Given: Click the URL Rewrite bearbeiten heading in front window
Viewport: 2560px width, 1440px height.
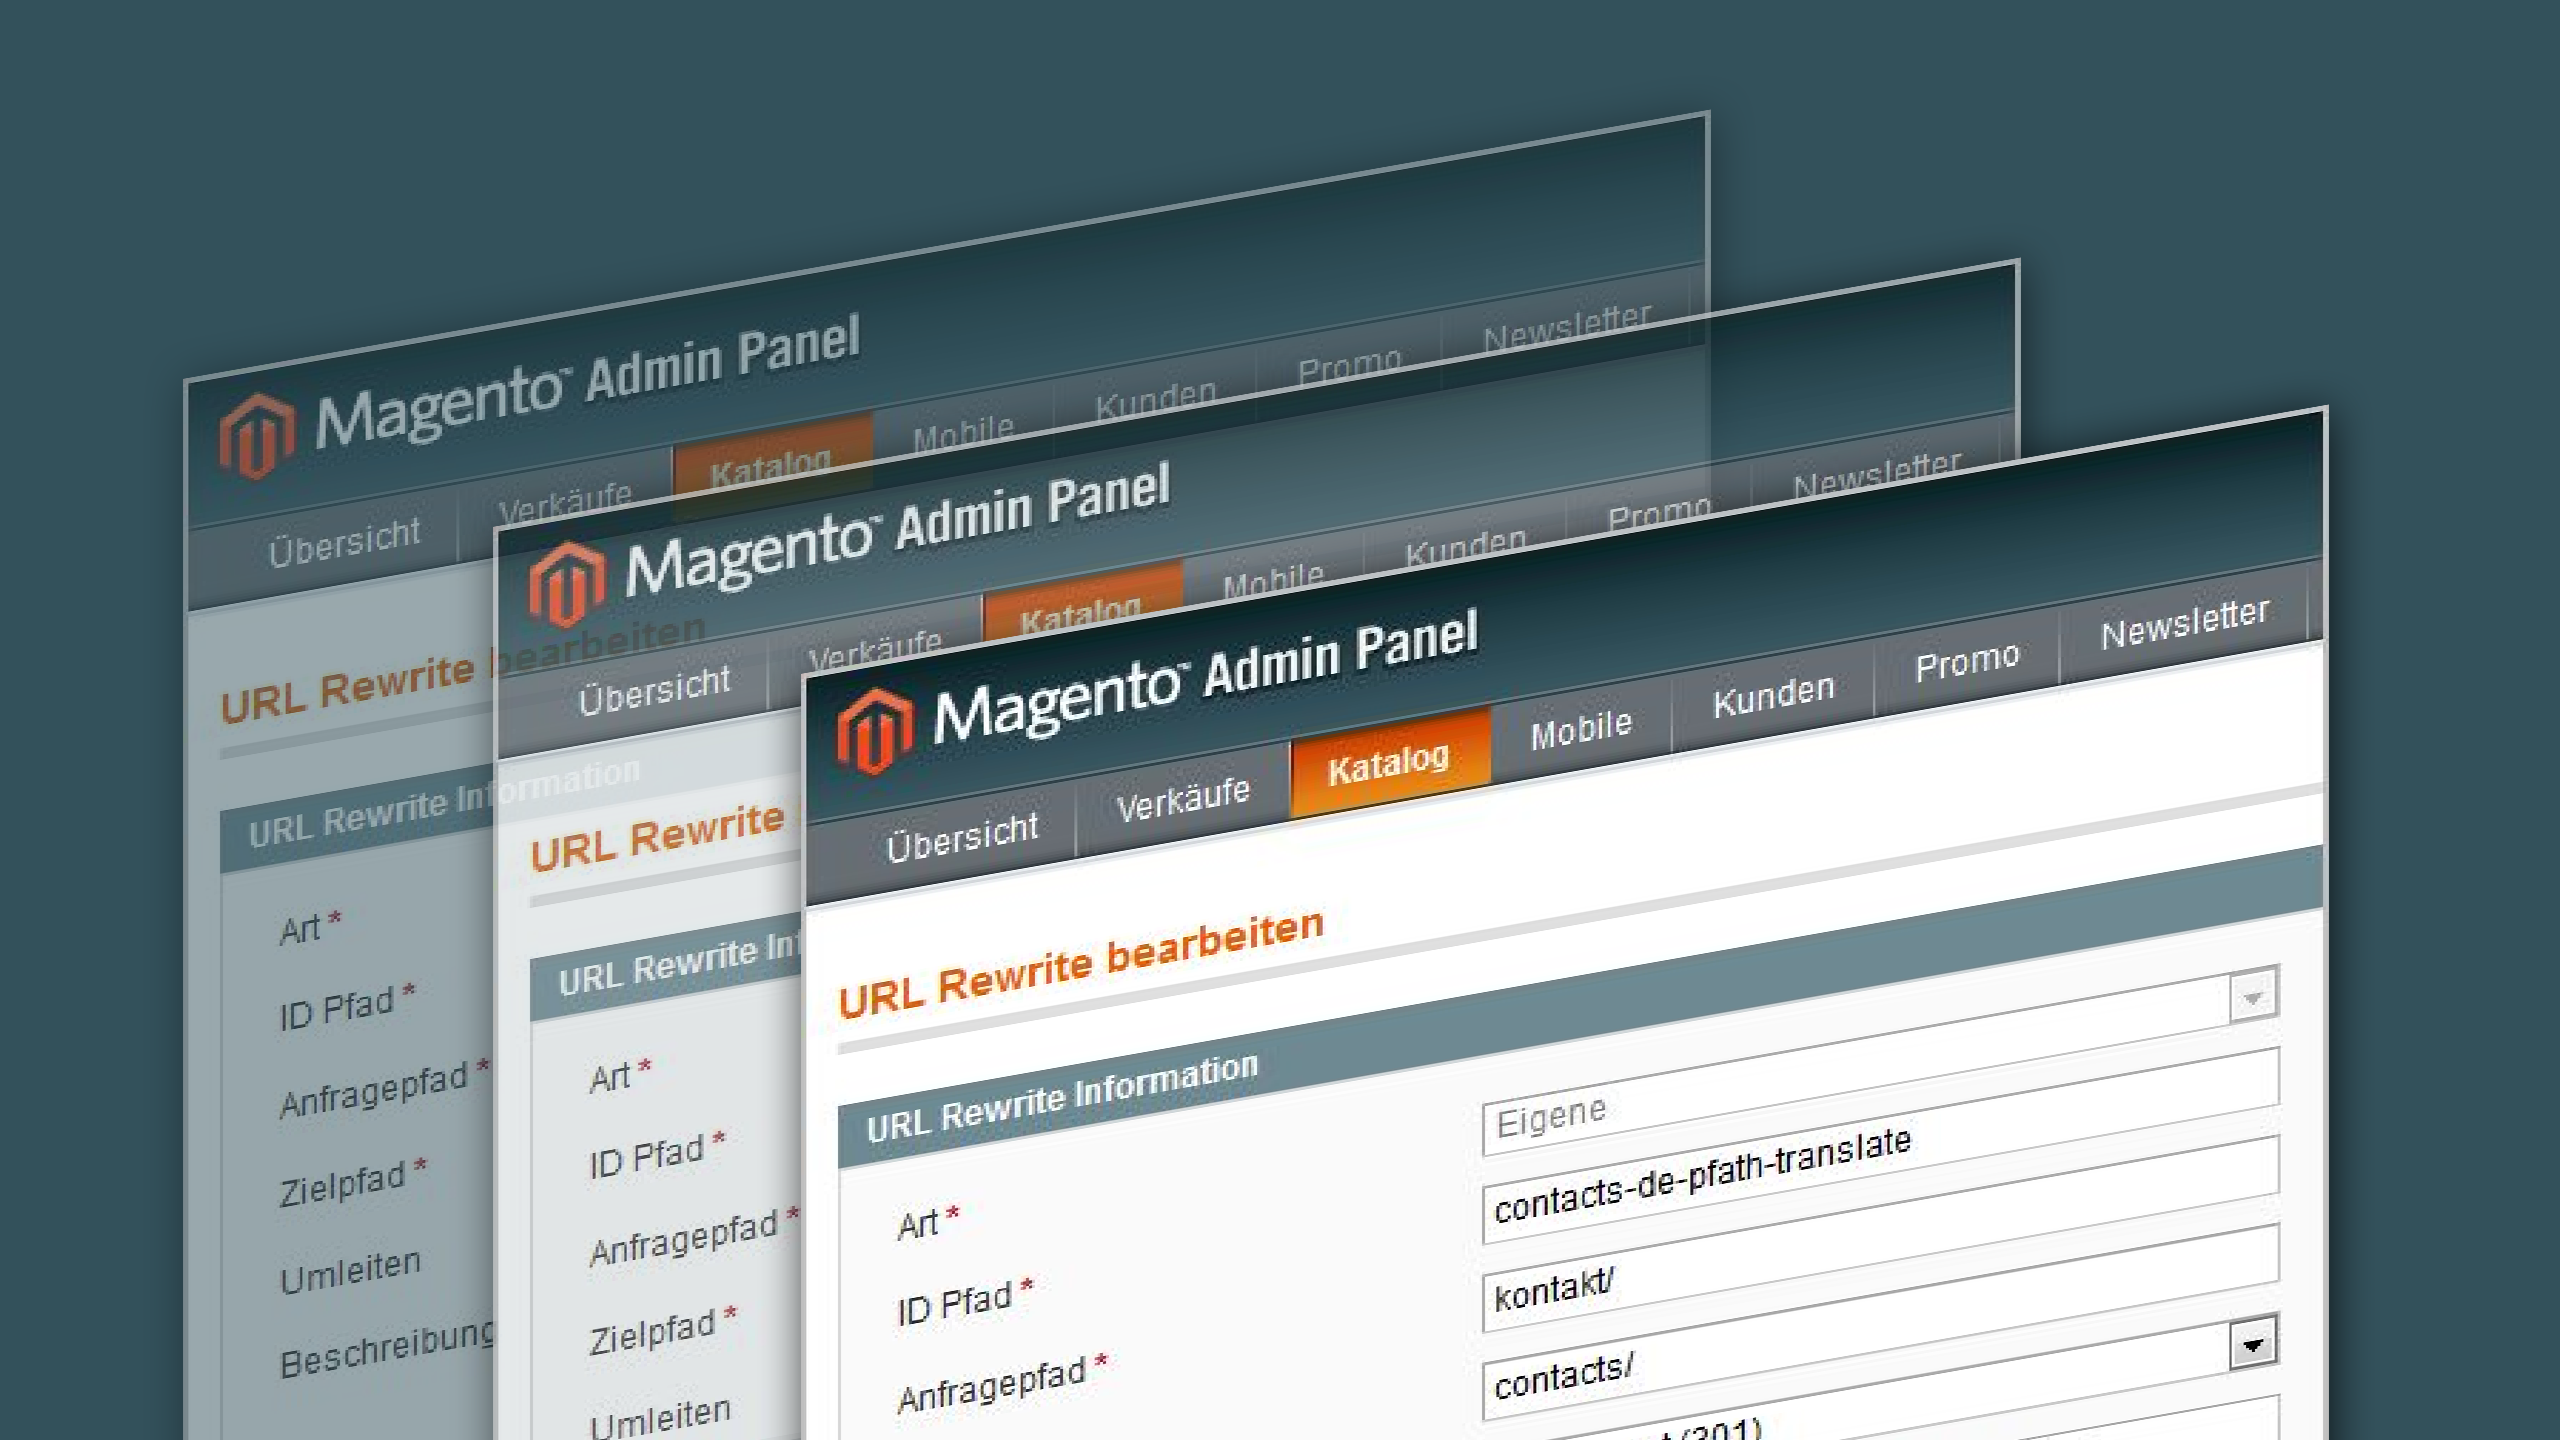Looking at the screenshot, I should (x=1081, y=964).
